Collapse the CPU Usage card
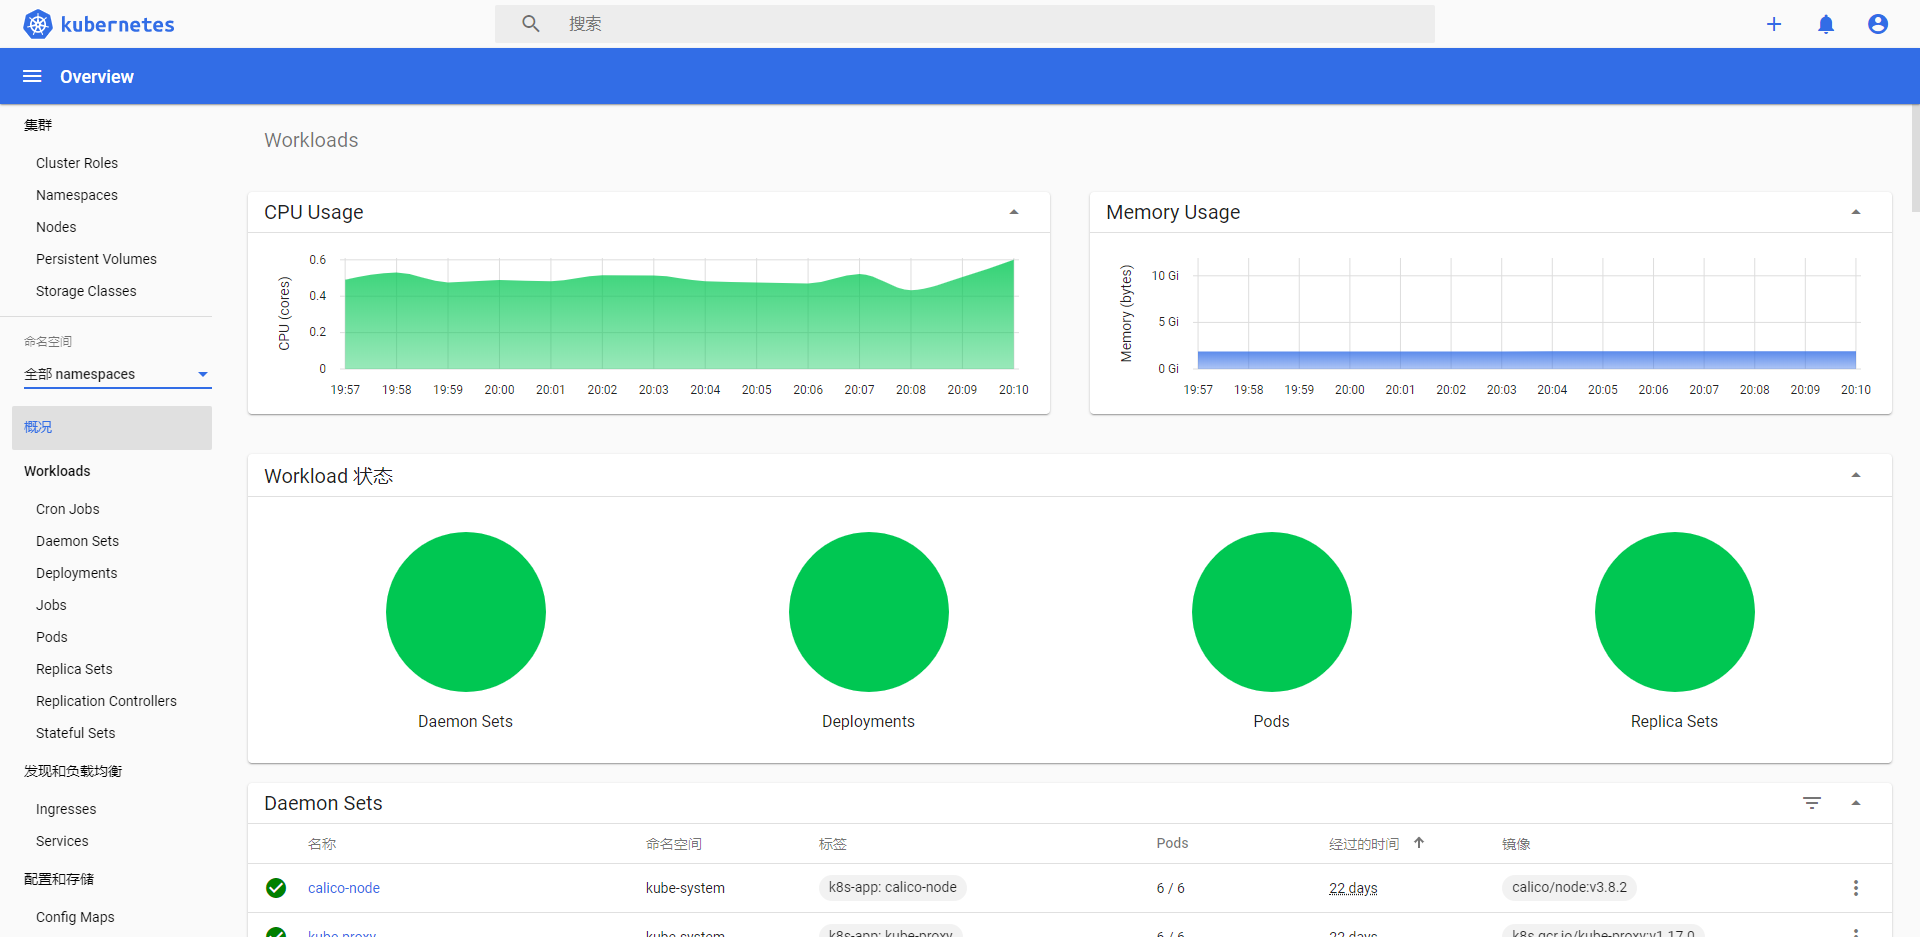1920x937 pixels. (1014, 212)
